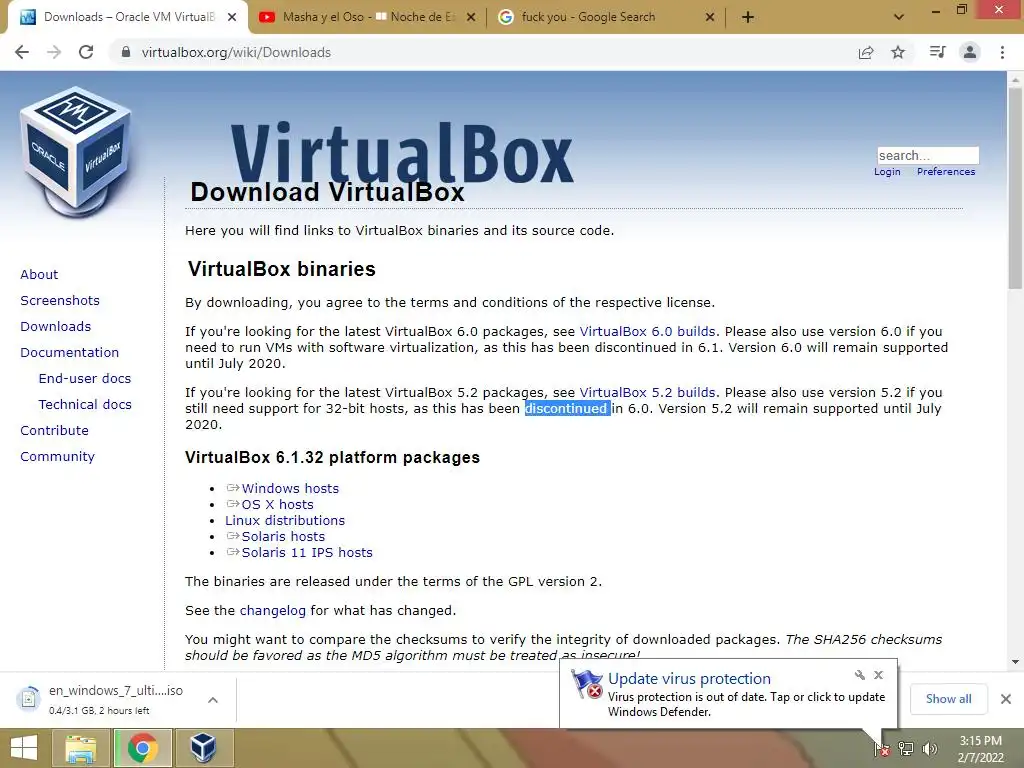Open the Linux distributions link
The width and height of the screenshot is (1024, 768).
tap(285, 520)
